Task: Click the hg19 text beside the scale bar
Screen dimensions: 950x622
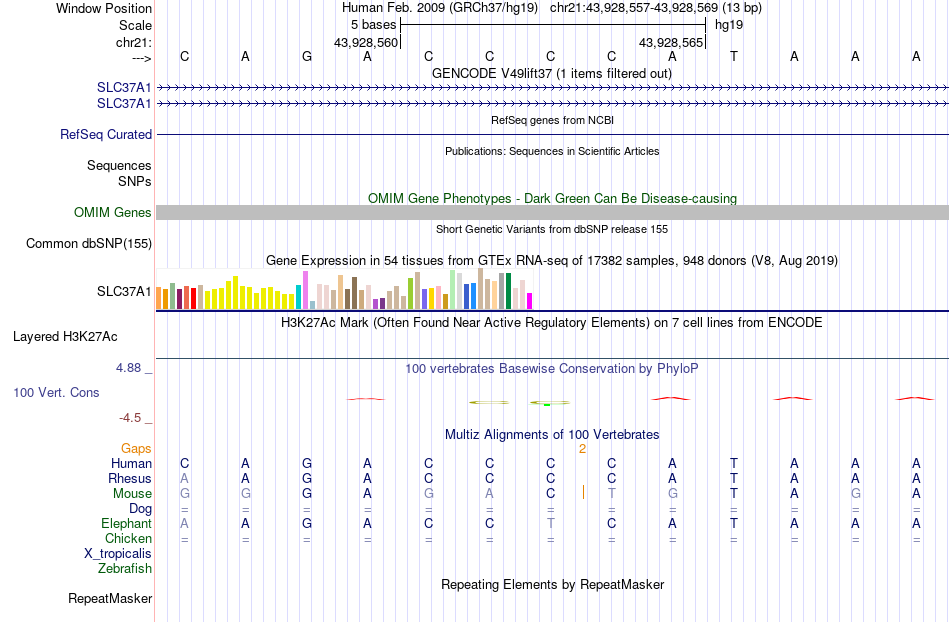Action: click(x=729, y=25)
